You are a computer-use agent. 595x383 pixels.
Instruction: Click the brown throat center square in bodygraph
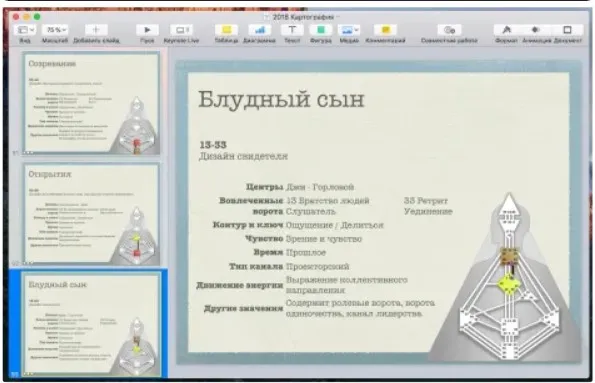tap(509, 255)
